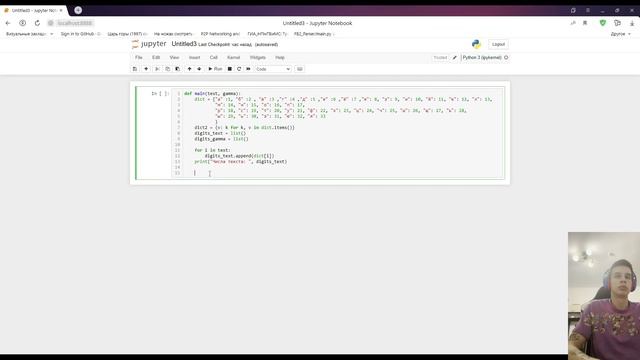Click the bookmark page icon in address bar
The image size is (640, 360).
585,23
